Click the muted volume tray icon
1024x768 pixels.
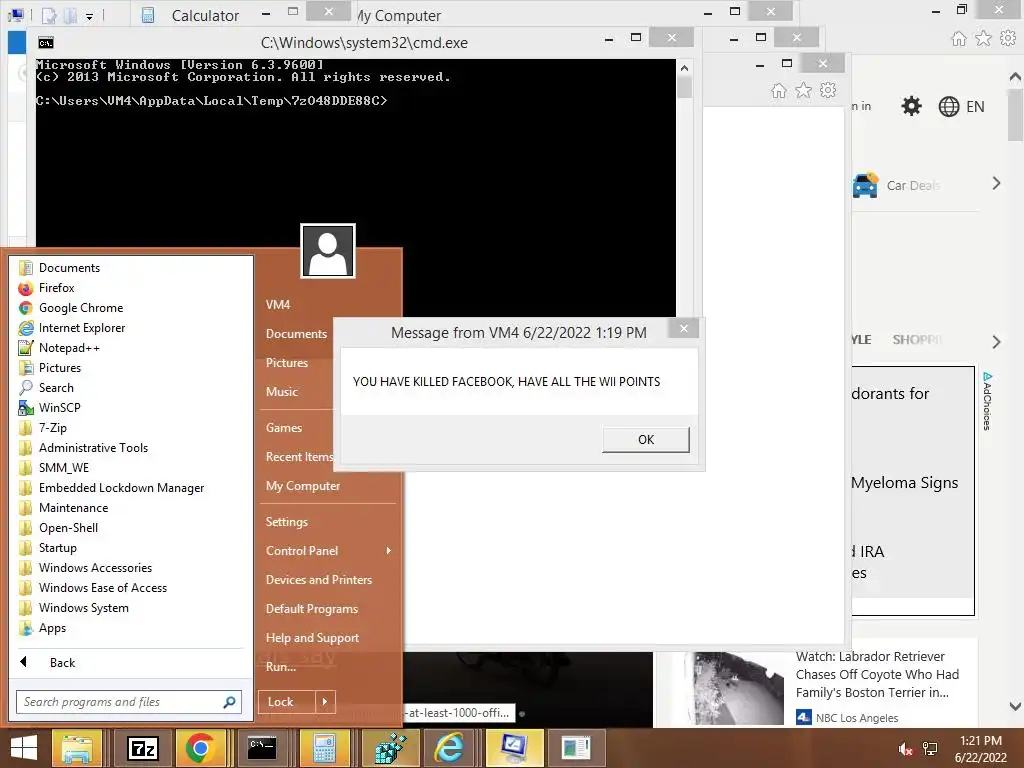click(x=905, y=749)
